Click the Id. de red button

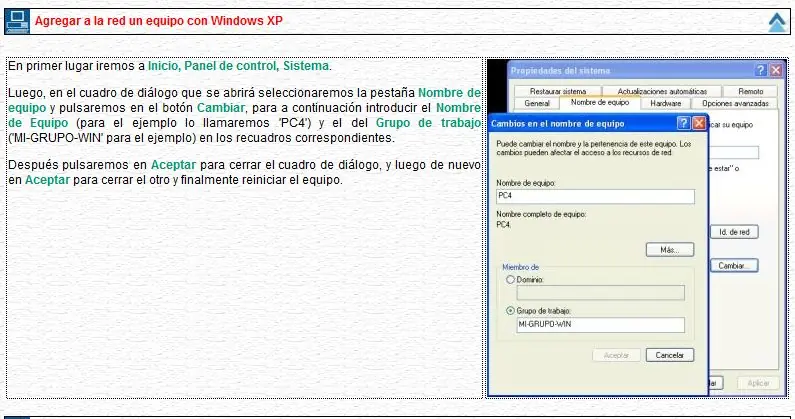pos(734,232)
